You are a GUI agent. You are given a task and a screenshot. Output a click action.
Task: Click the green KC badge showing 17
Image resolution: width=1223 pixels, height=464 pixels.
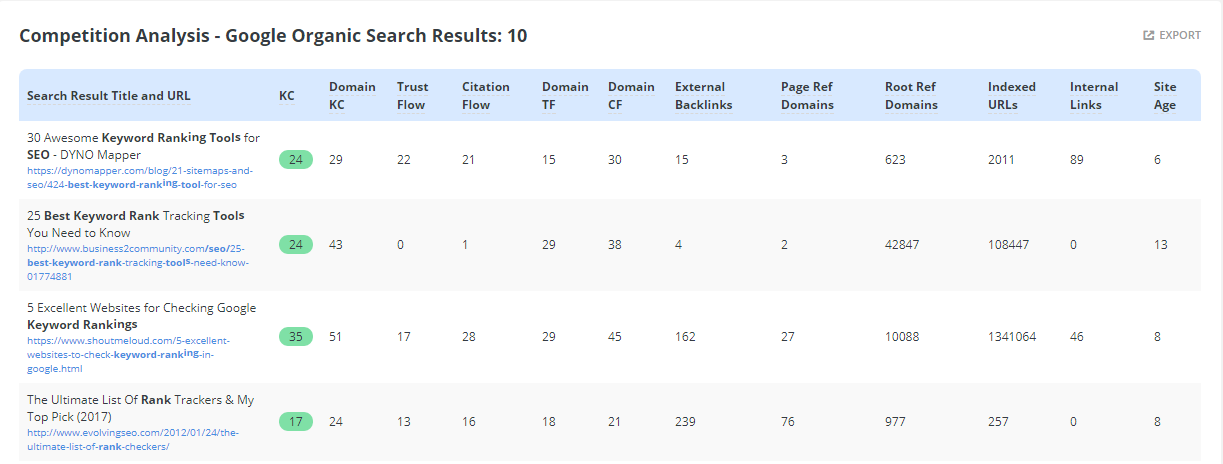tap(295, 422)
